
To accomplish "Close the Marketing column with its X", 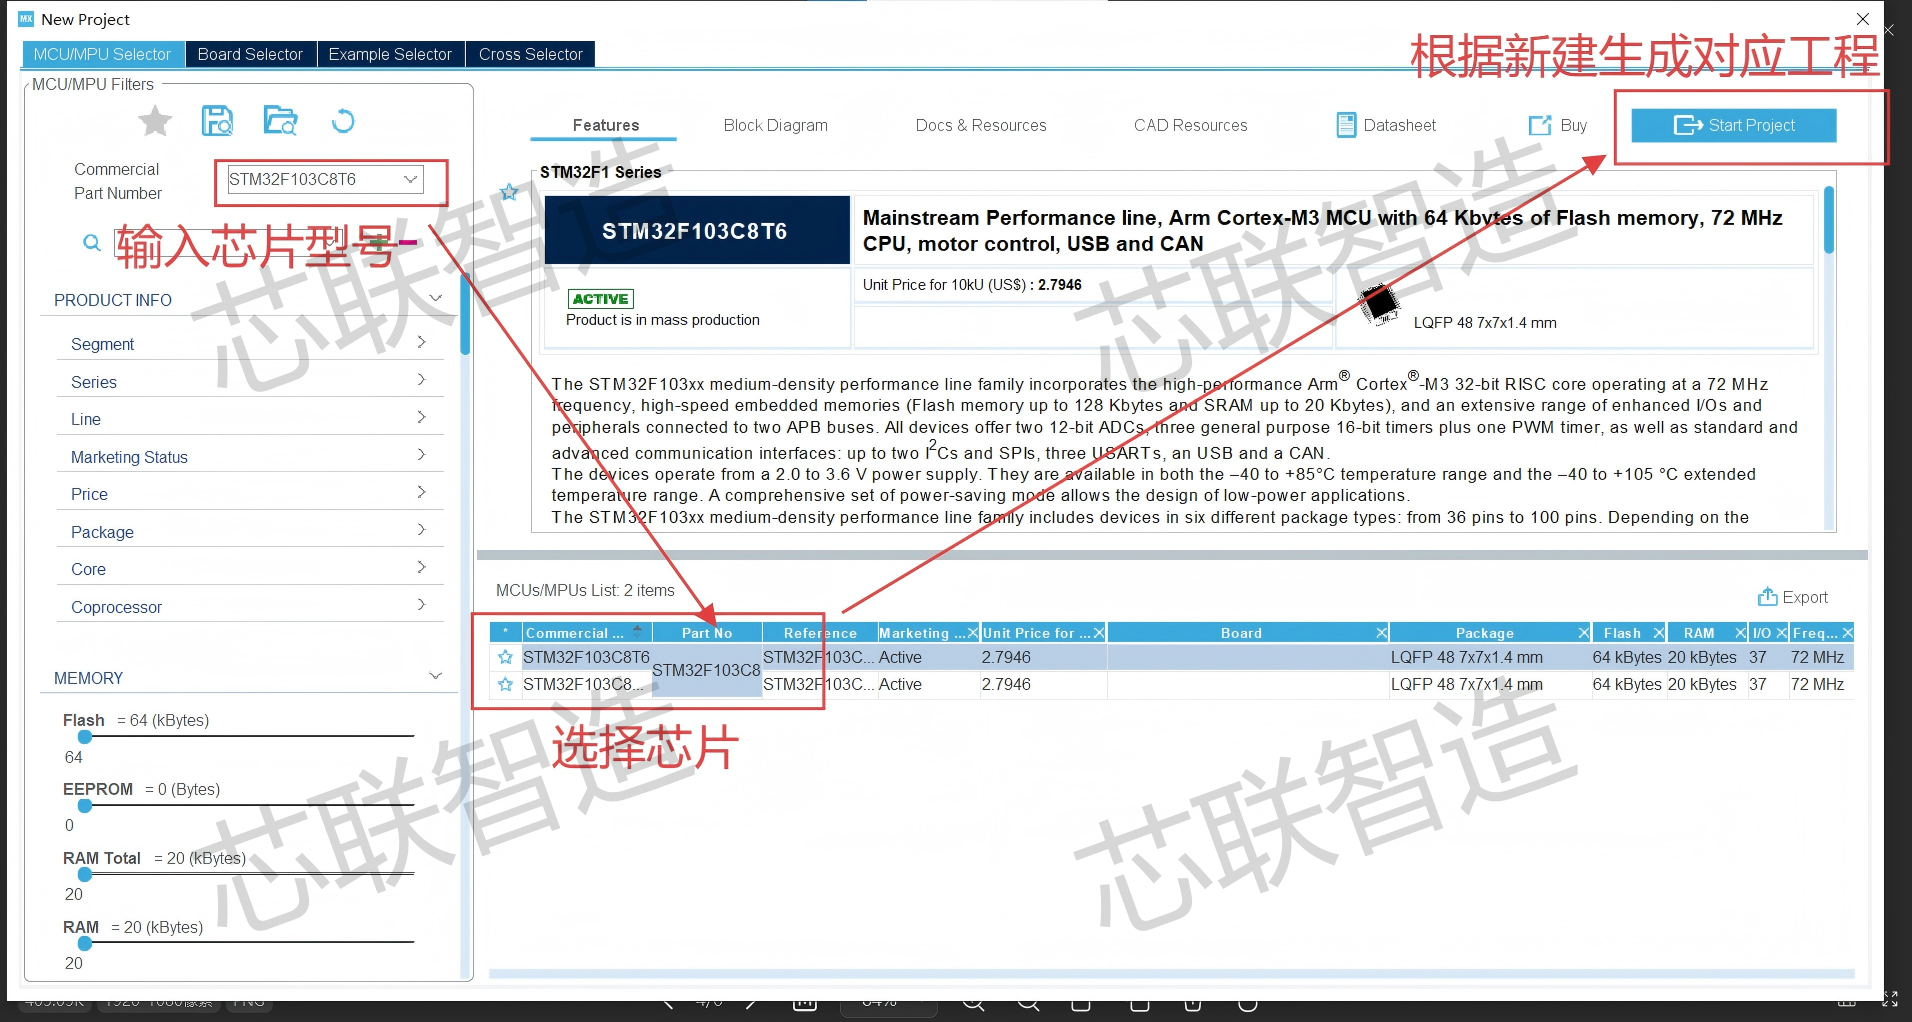I will pos(972,633).
